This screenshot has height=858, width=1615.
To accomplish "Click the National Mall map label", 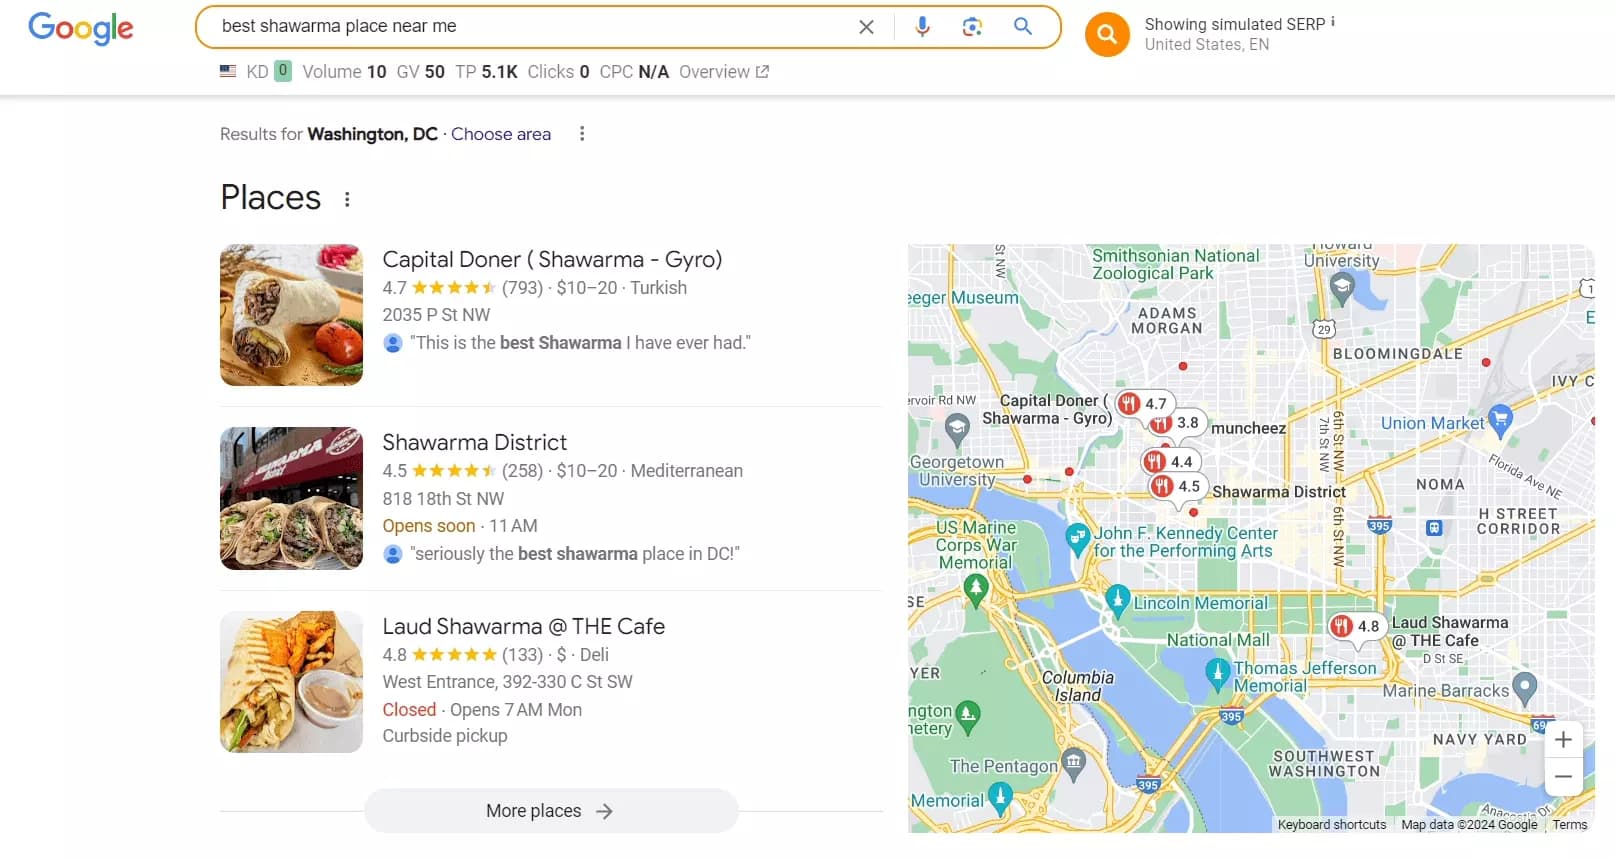I will click(x=1218, y=640).
